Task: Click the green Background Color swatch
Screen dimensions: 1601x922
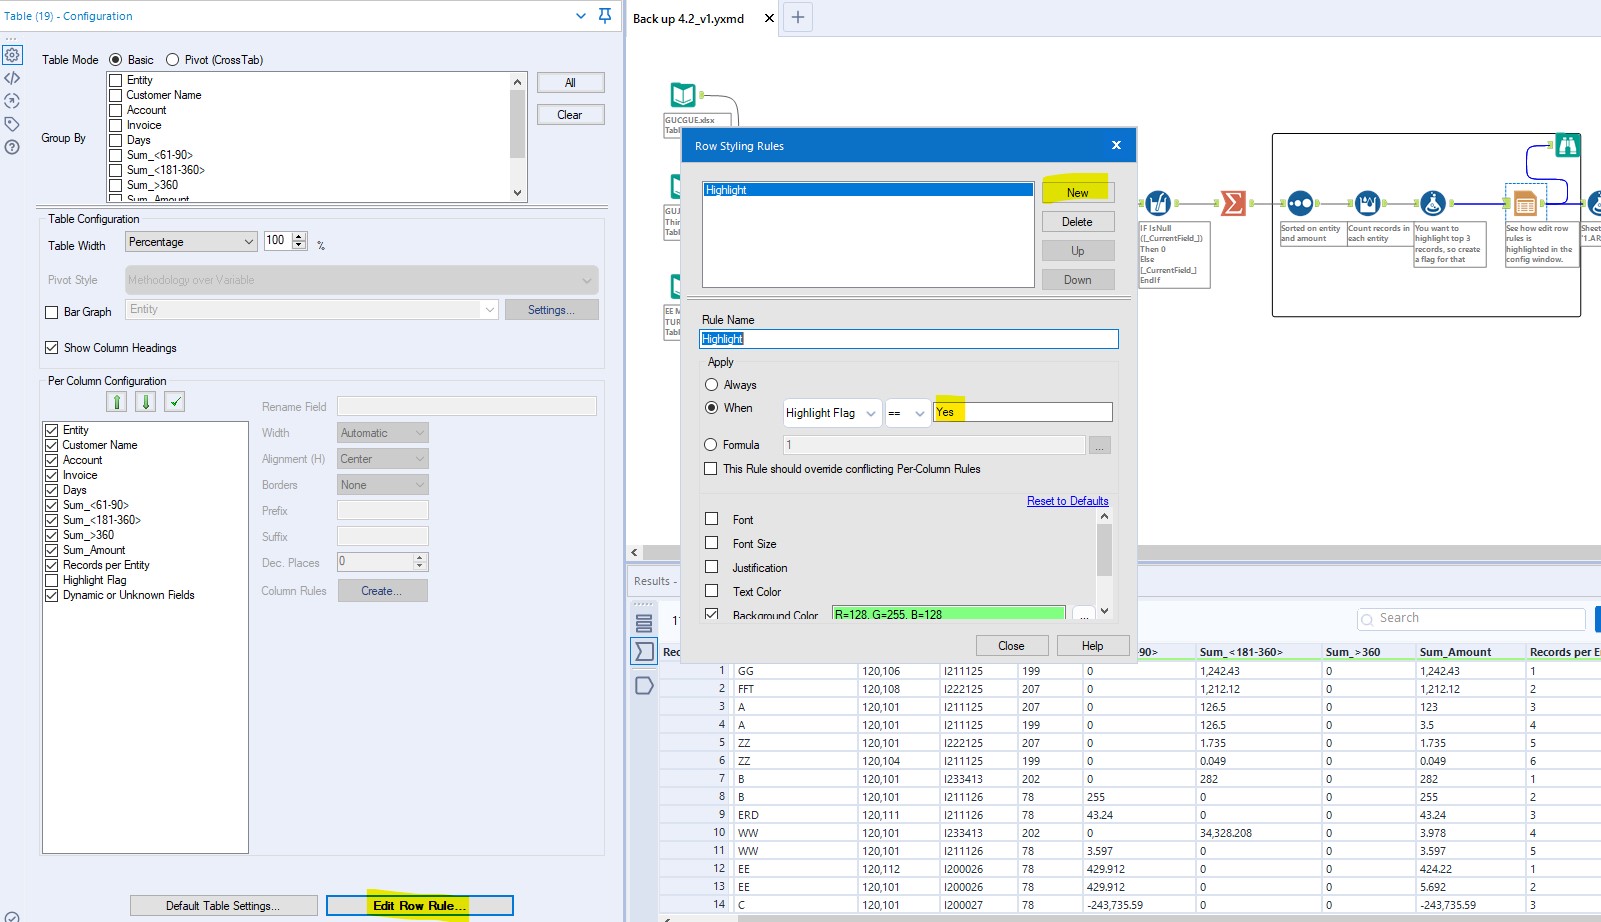Action: point(948,614)
